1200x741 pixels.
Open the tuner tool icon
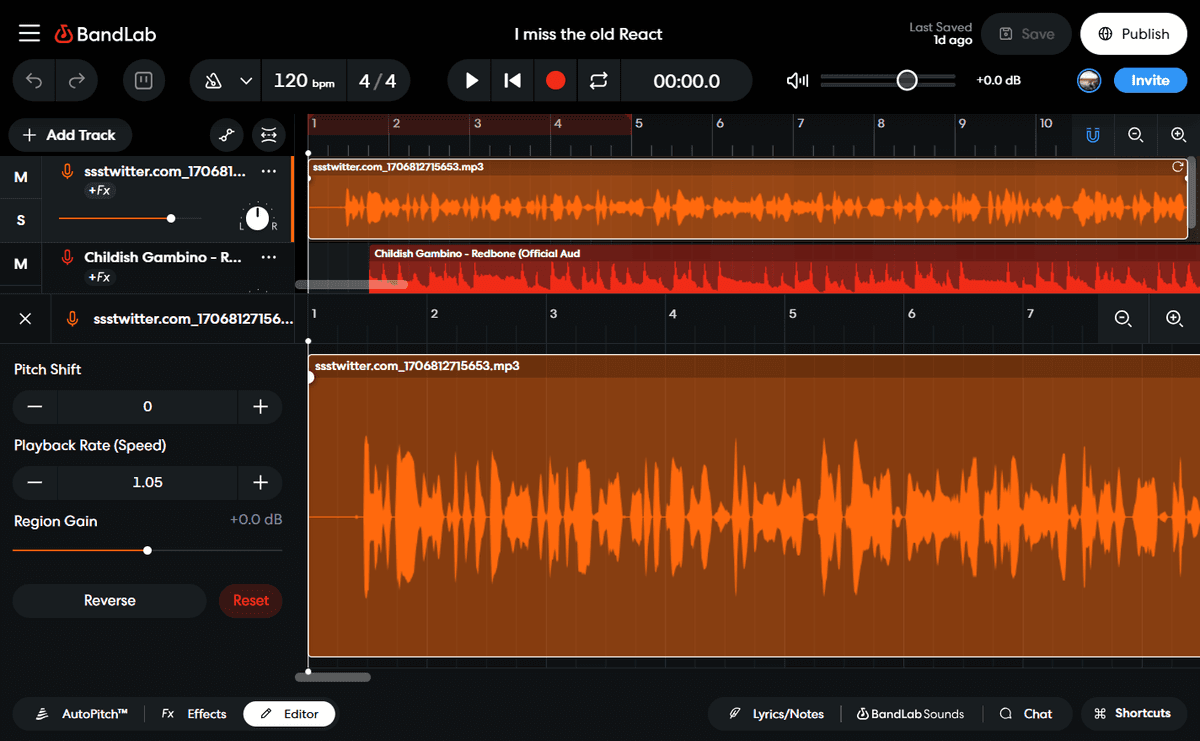pyautogui.click(x=144, y=81)
